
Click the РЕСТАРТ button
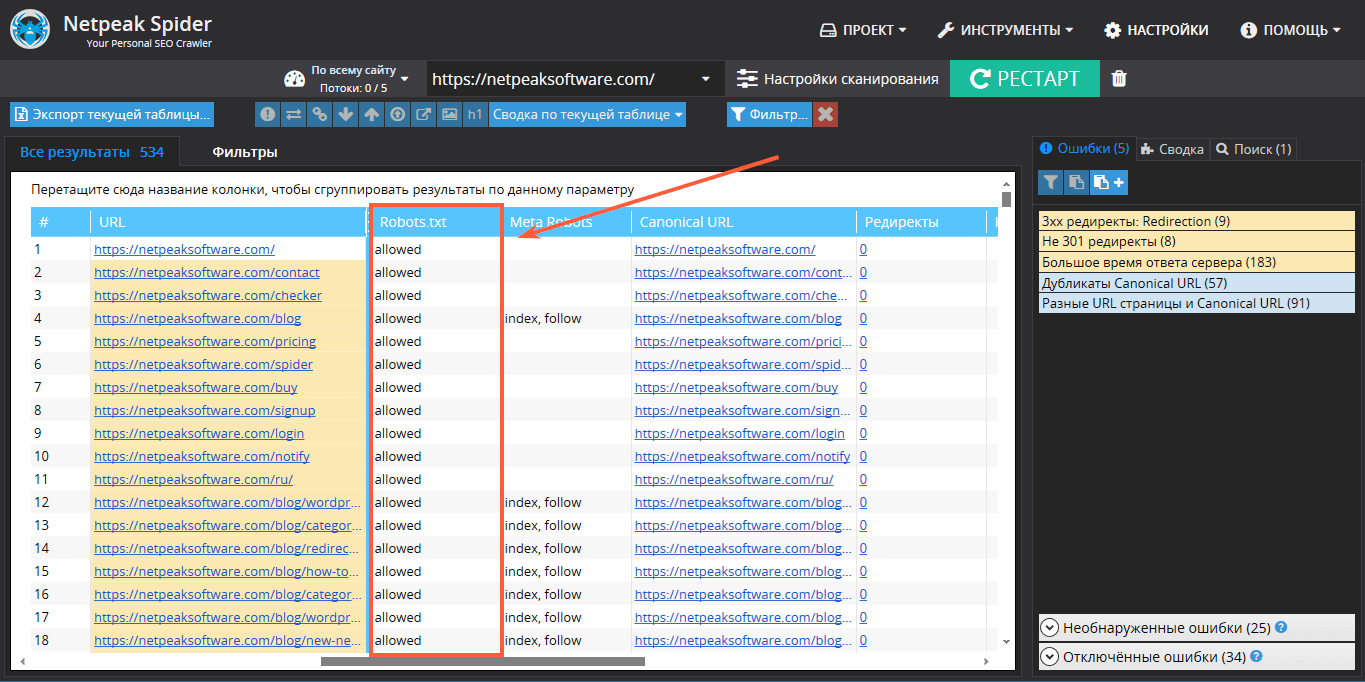[1024, 79]
